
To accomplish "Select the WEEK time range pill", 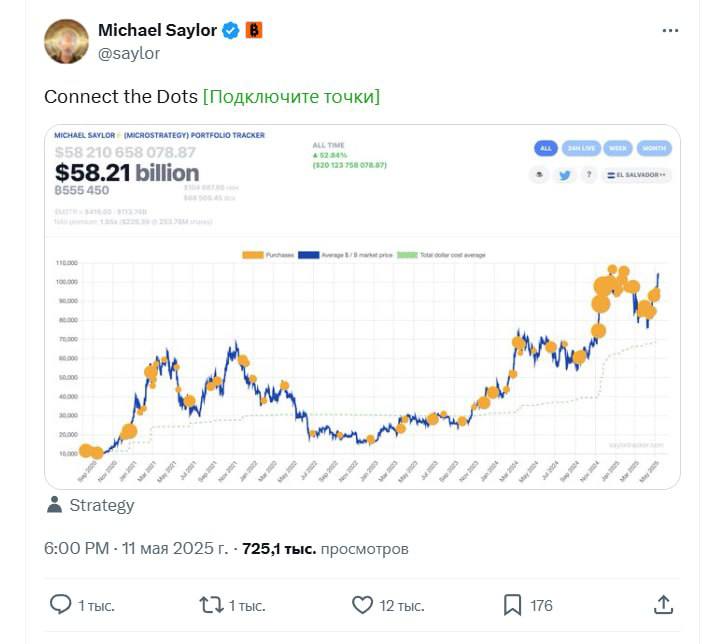I will 617,148.
